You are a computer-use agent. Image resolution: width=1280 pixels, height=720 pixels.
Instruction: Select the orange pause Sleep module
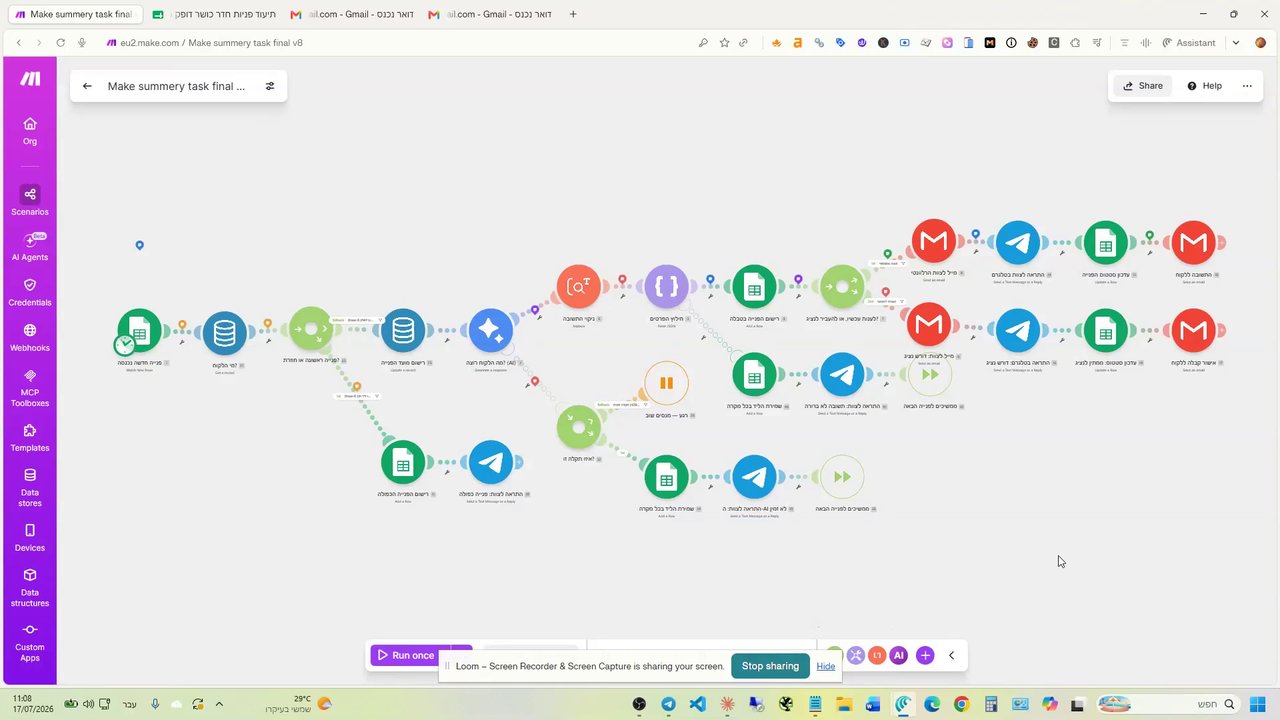667,383
